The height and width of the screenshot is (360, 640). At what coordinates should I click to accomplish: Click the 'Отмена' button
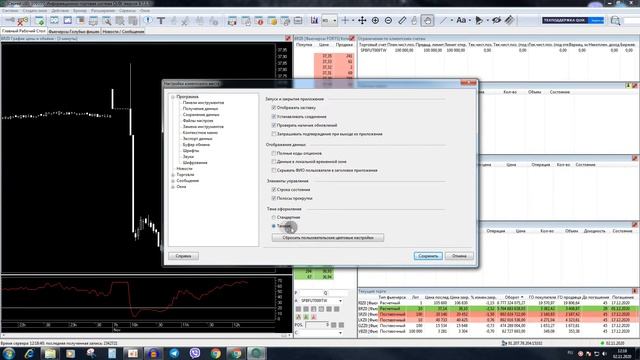pyautogui.click(x=459, y=256)
